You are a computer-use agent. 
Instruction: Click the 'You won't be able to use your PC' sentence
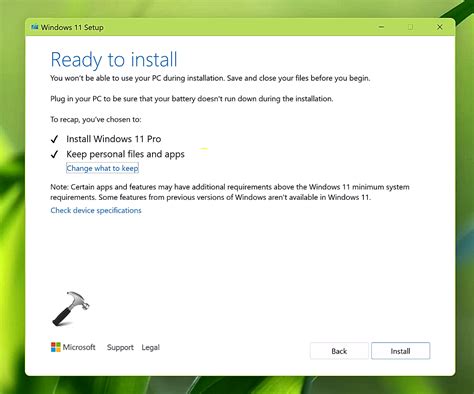click(x=210, y=78)
